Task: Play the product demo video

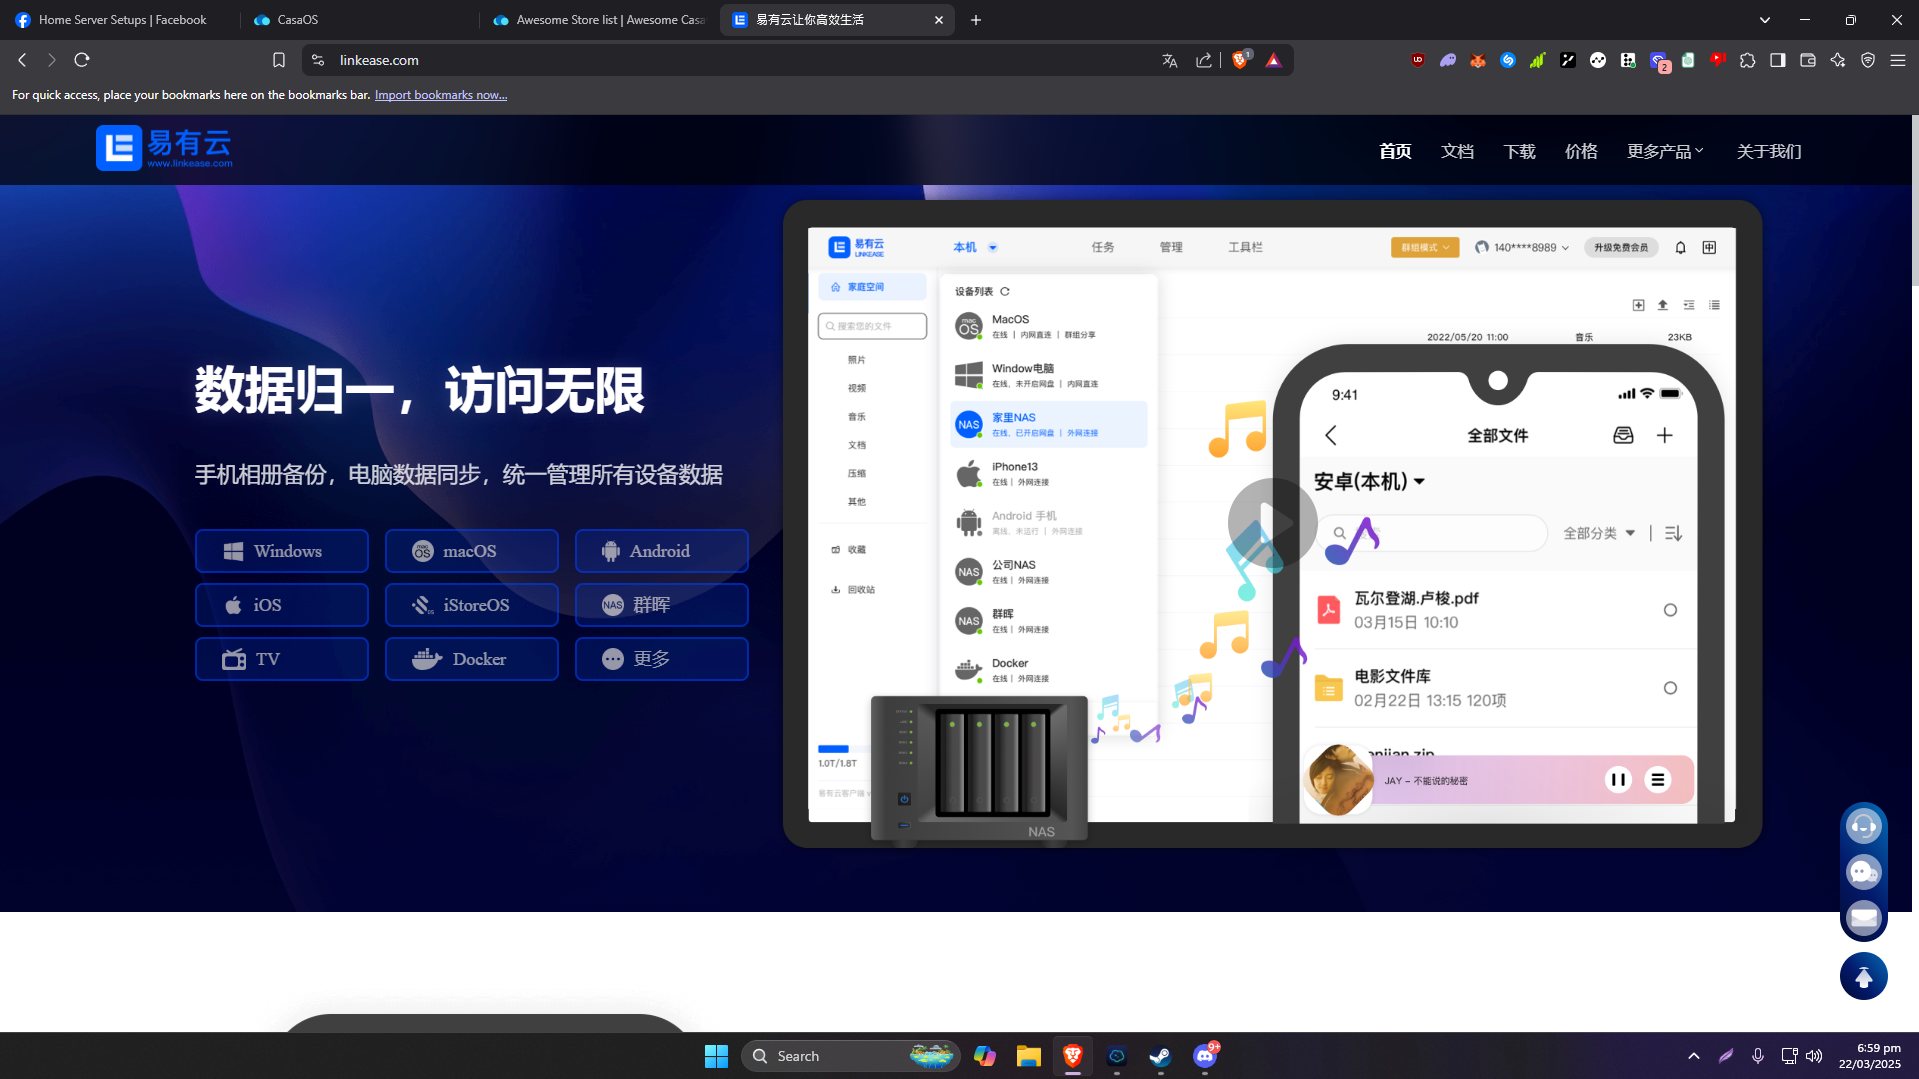Action: [x=1272, y=522]
